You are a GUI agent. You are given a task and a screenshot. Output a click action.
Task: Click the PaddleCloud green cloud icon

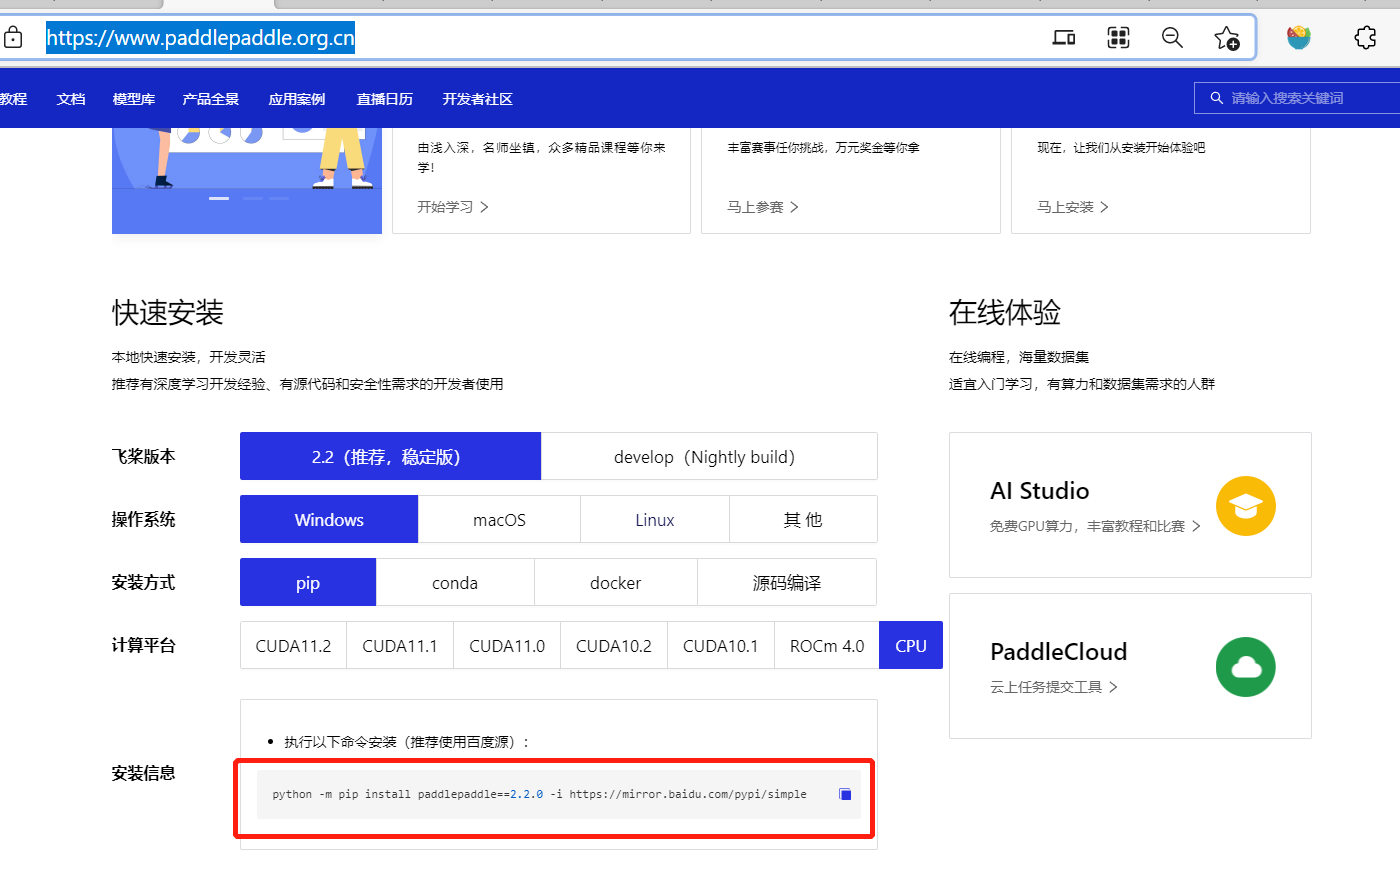pos(1245,667)
